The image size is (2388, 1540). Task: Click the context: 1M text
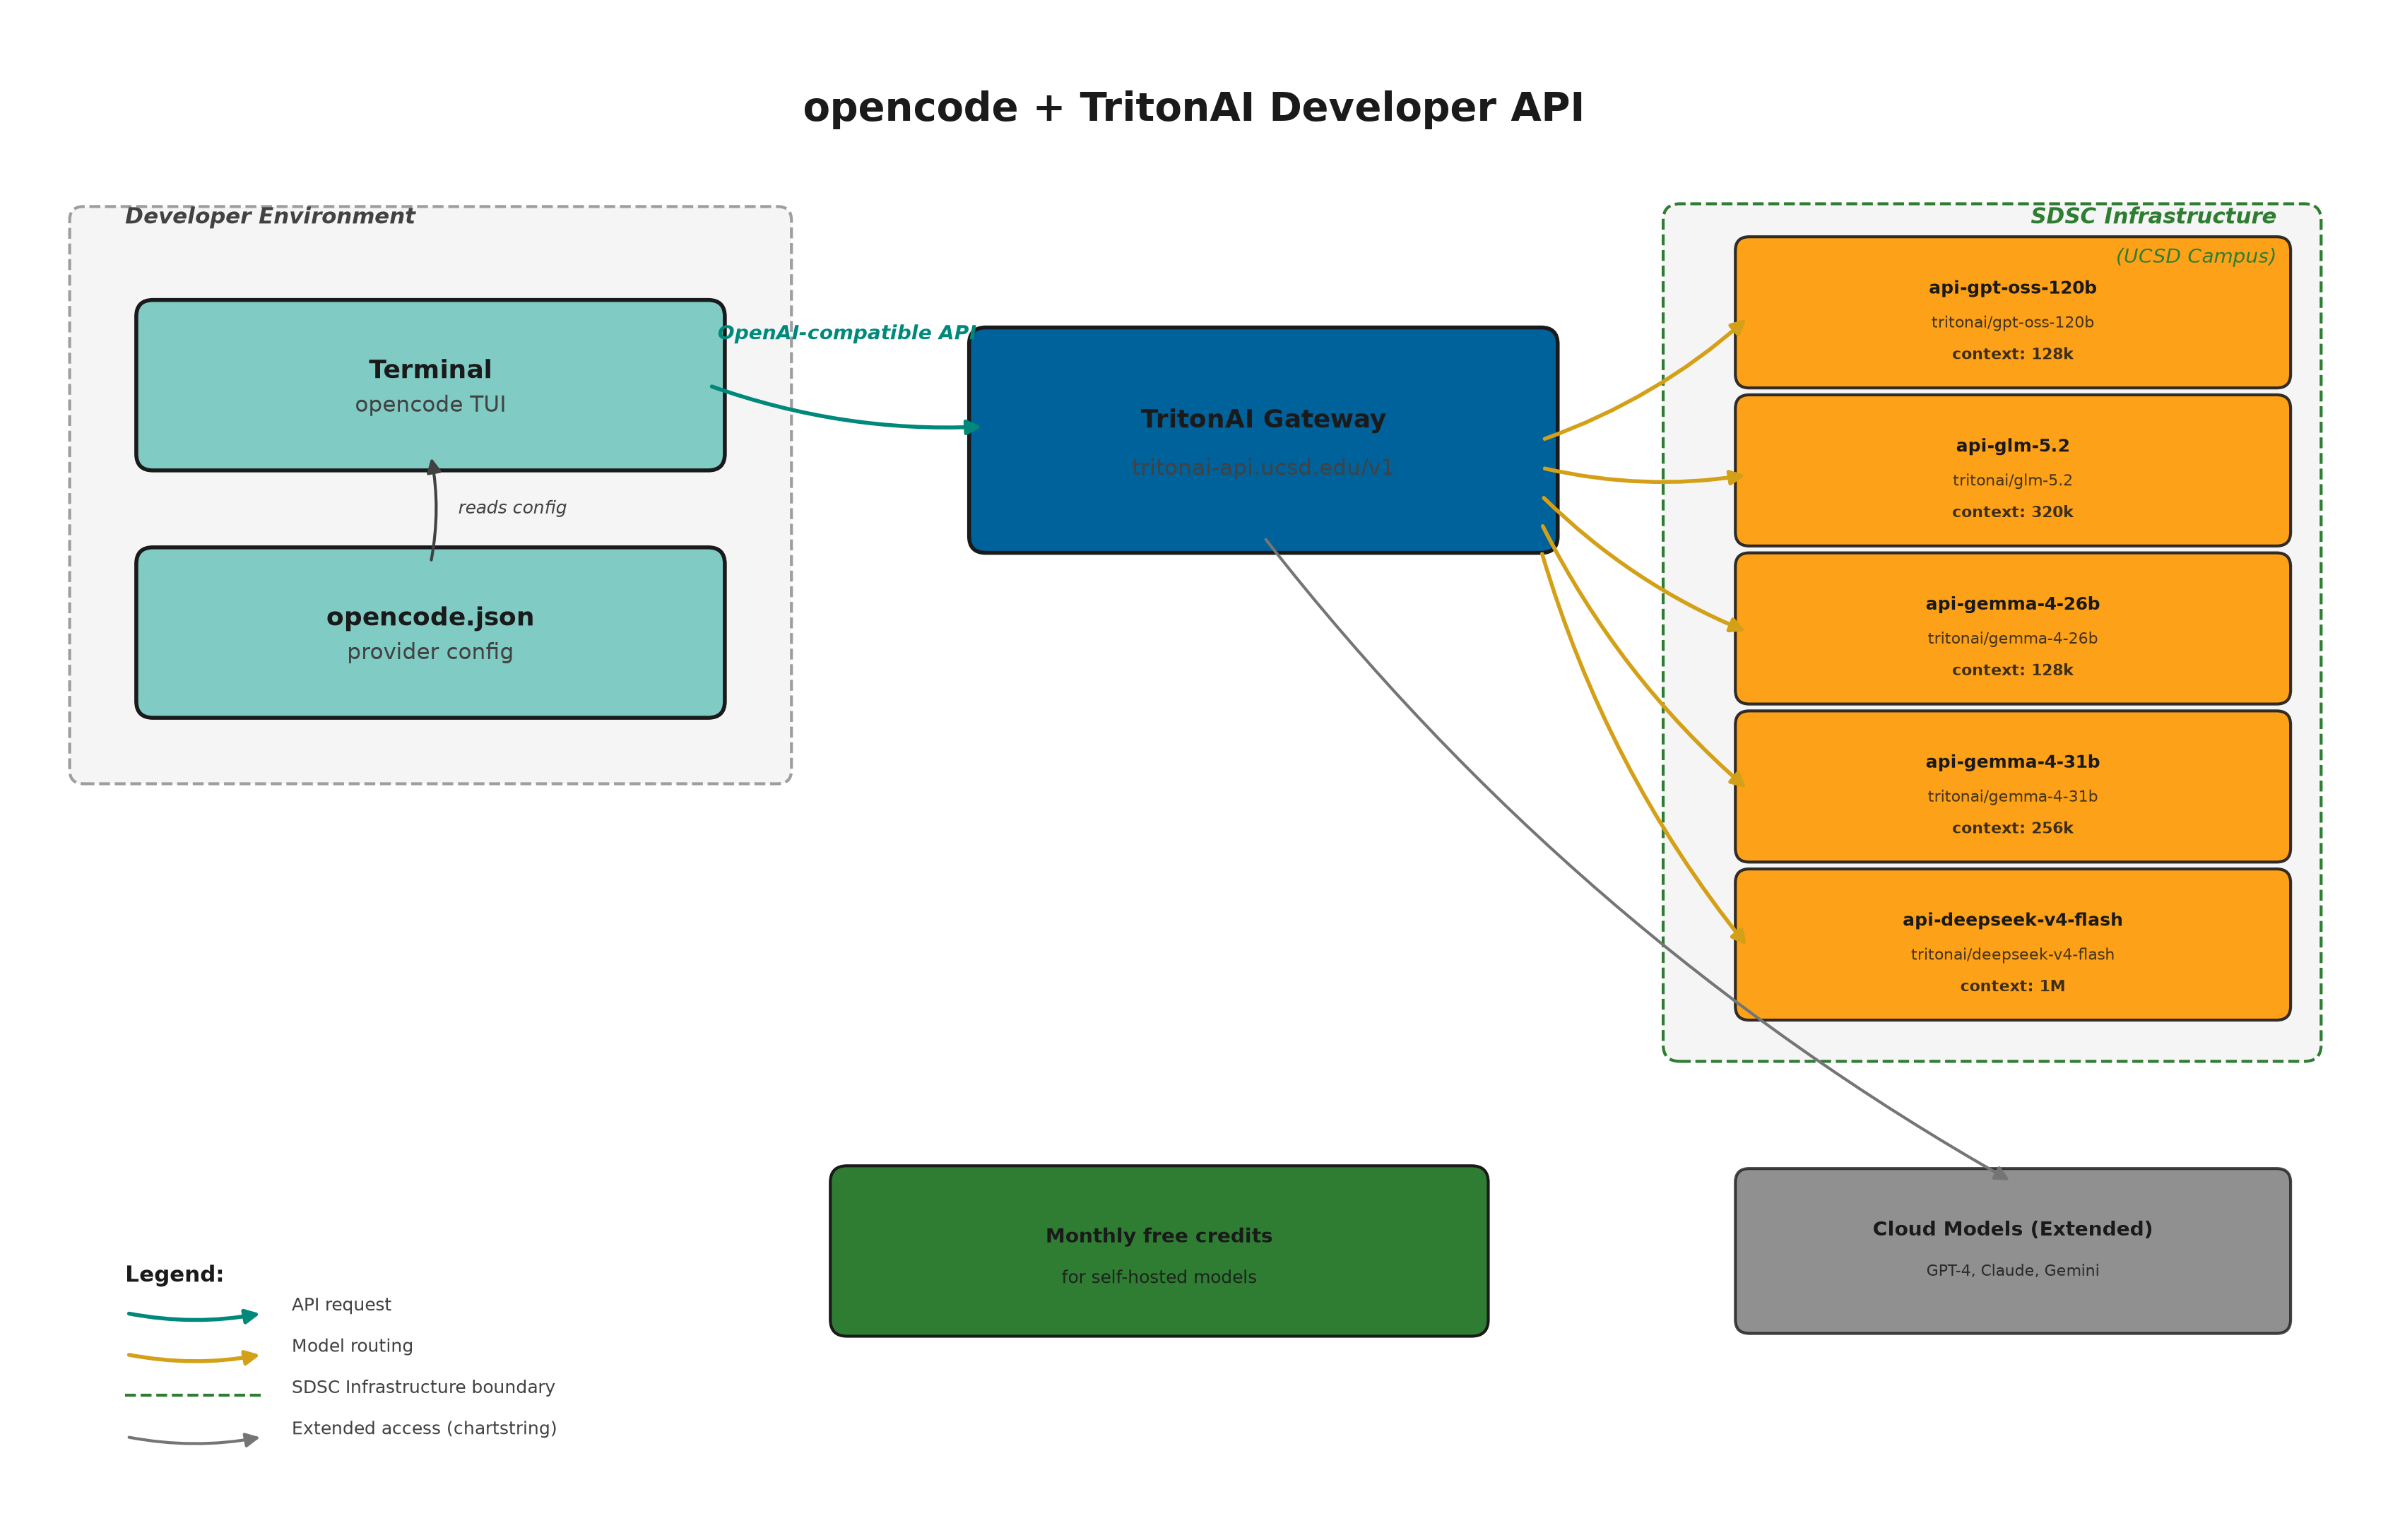(2012, 986)
